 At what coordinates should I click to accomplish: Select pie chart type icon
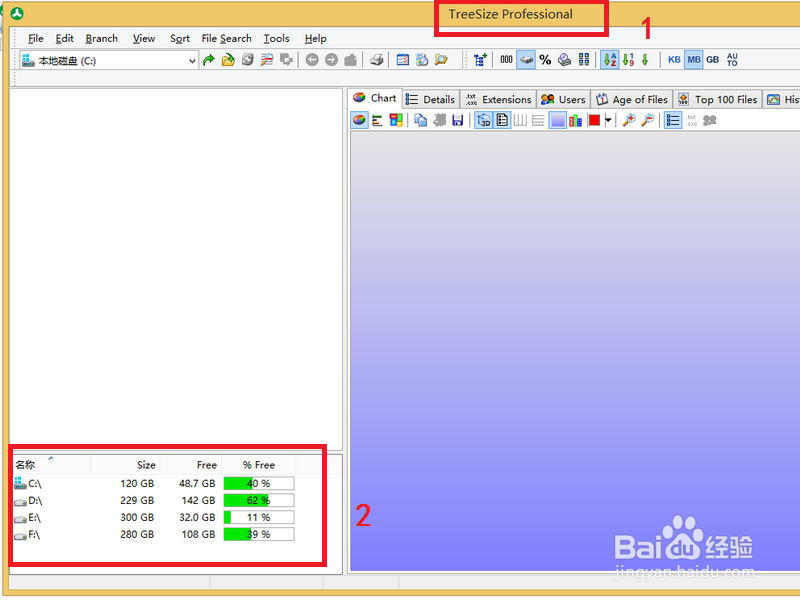click(359, 120)
